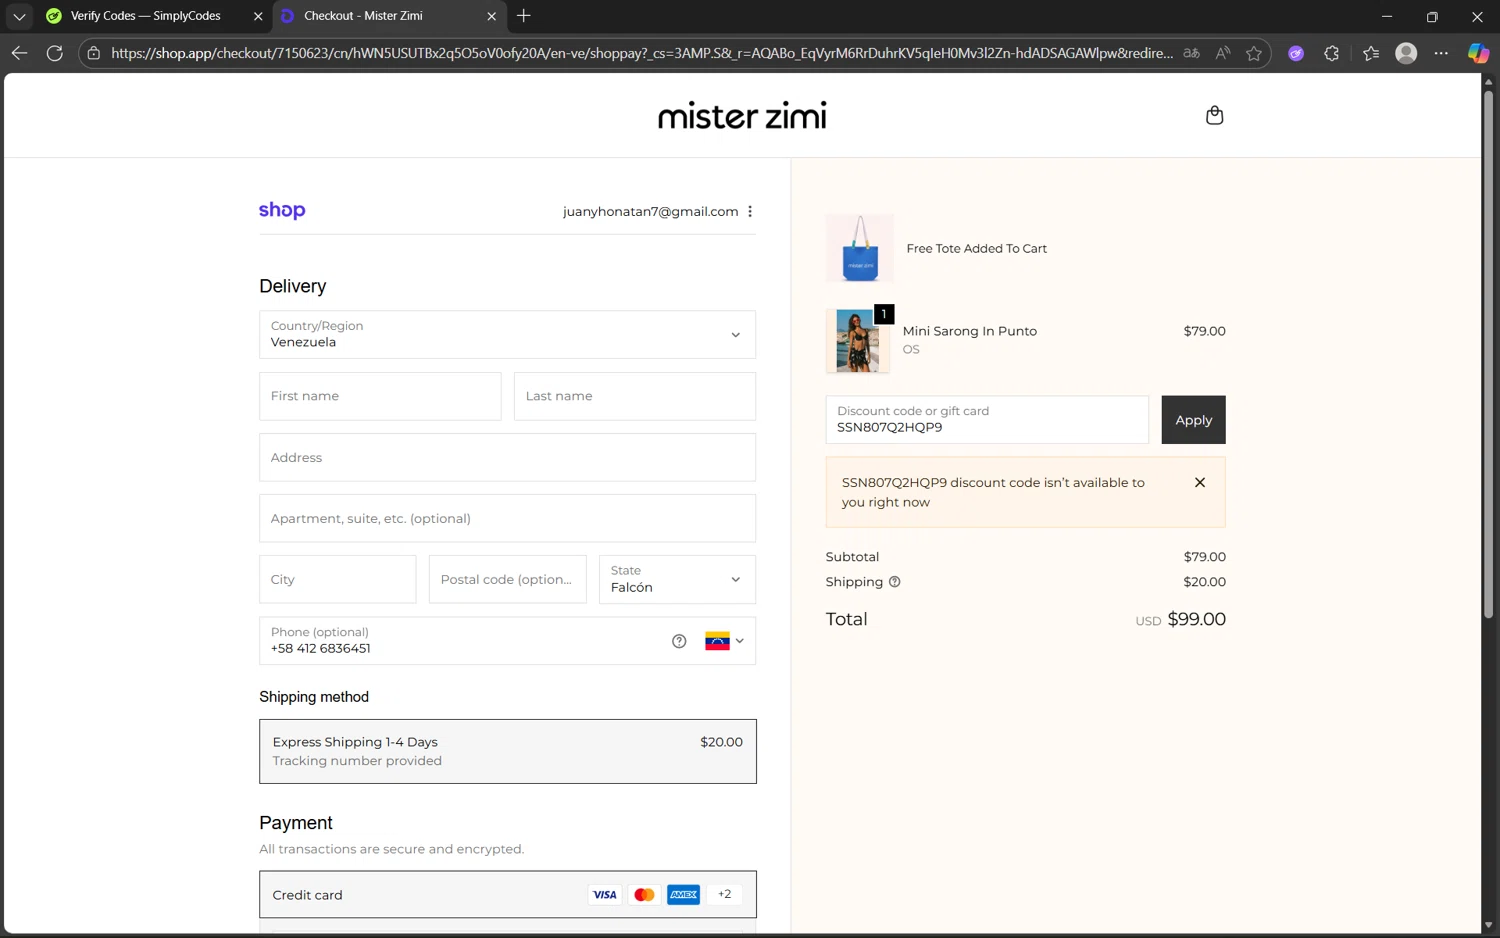1500x938 pixels.
Task: Open the shopping bag cart icon
Action: [1214, 115]
